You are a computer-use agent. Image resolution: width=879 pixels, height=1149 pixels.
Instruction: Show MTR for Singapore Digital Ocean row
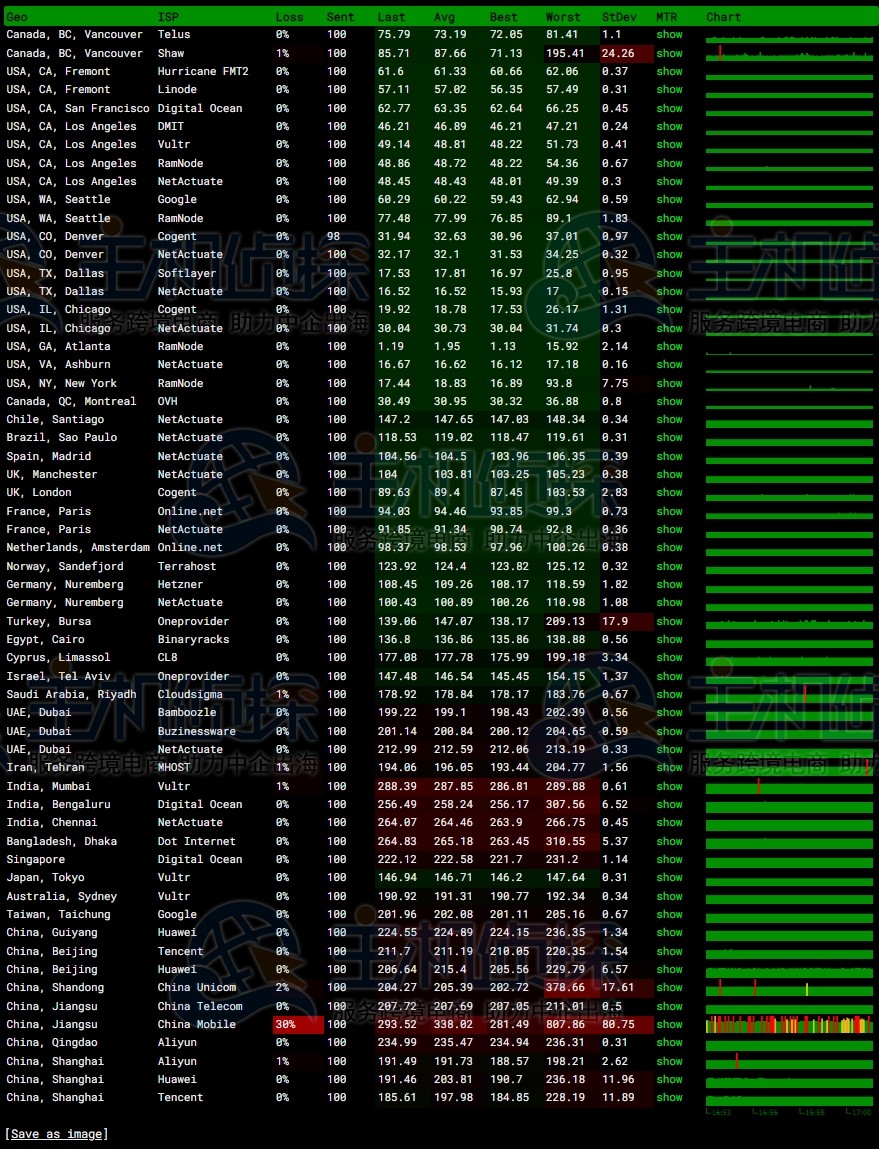click(x=669, y=860)
